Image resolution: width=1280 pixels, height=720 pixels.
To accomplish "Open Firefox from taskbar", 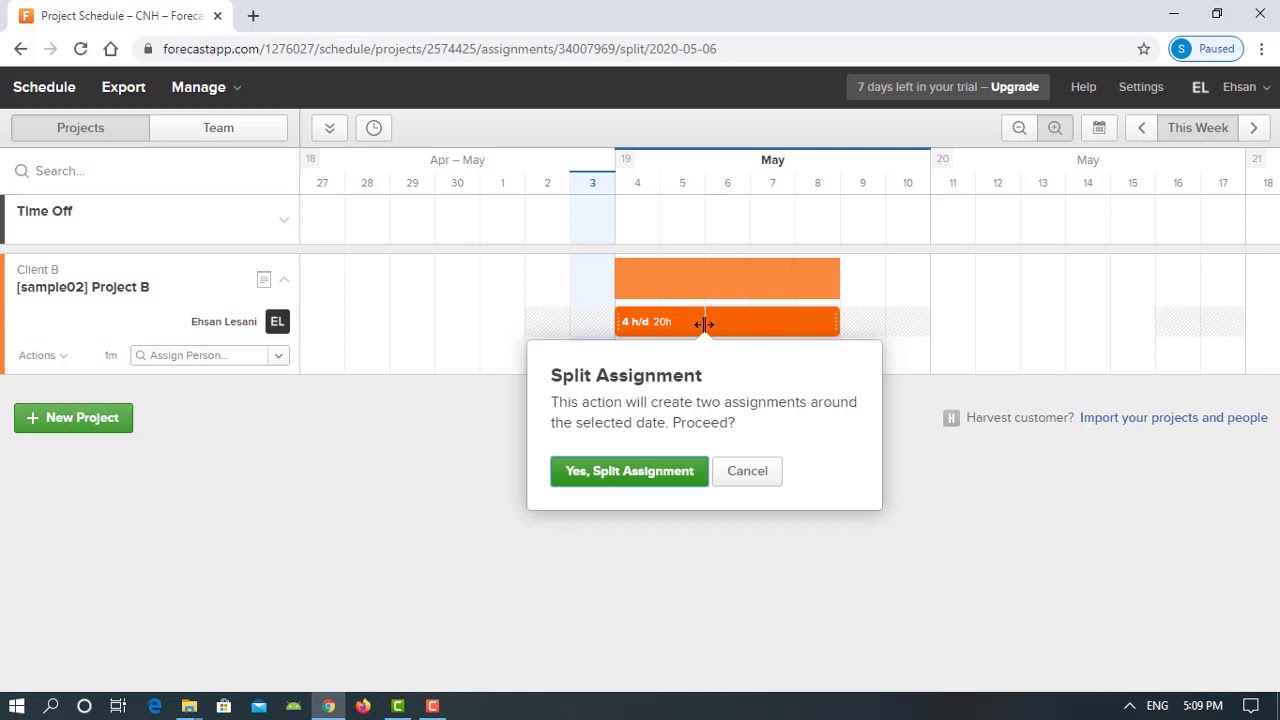I will [x=363, y=706].
